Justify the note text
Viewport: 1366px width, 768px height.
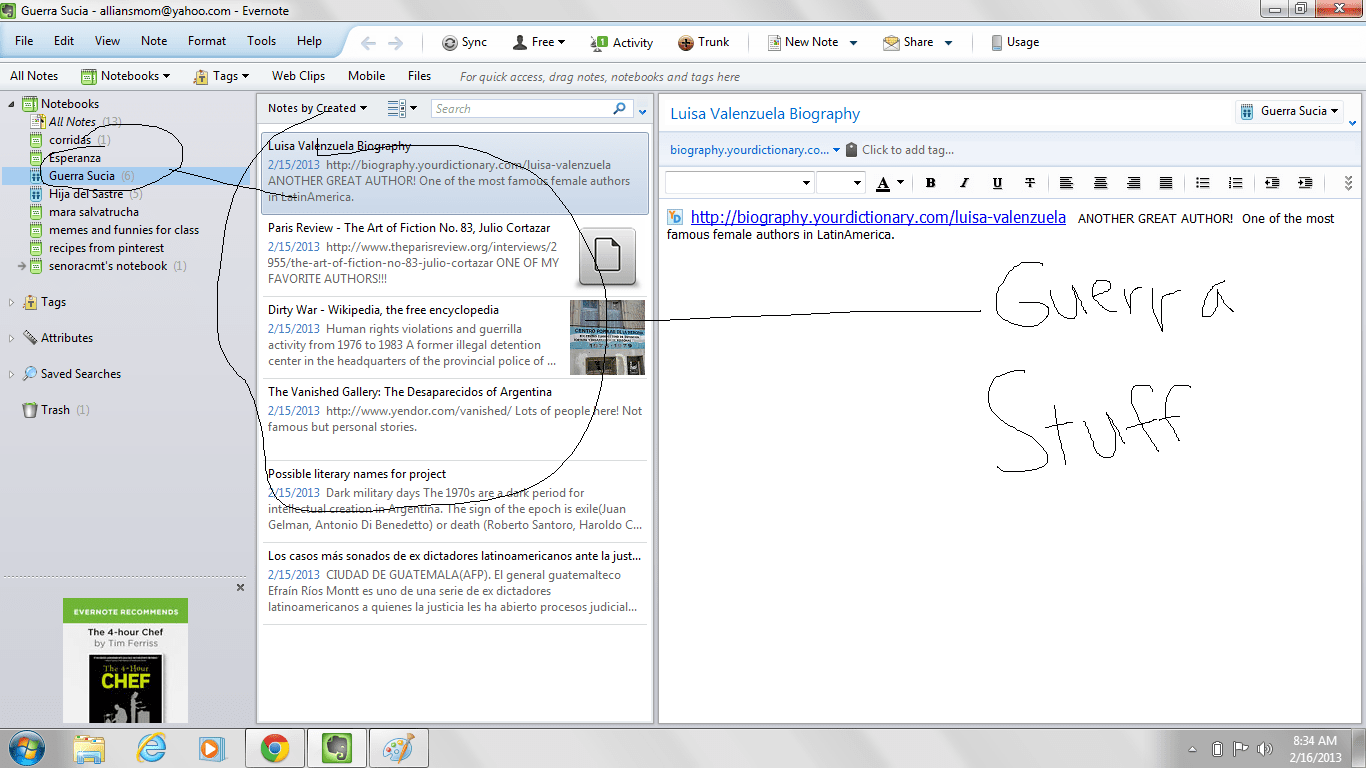click(x=1166, y=183)
